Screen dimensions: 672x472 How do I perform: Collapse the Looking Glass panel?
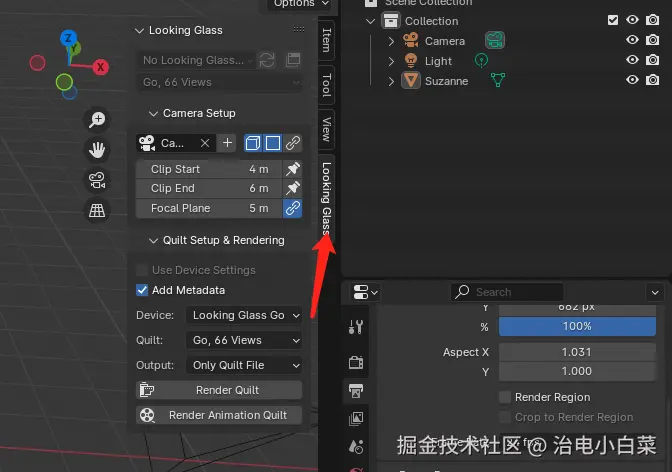point(139,30)
